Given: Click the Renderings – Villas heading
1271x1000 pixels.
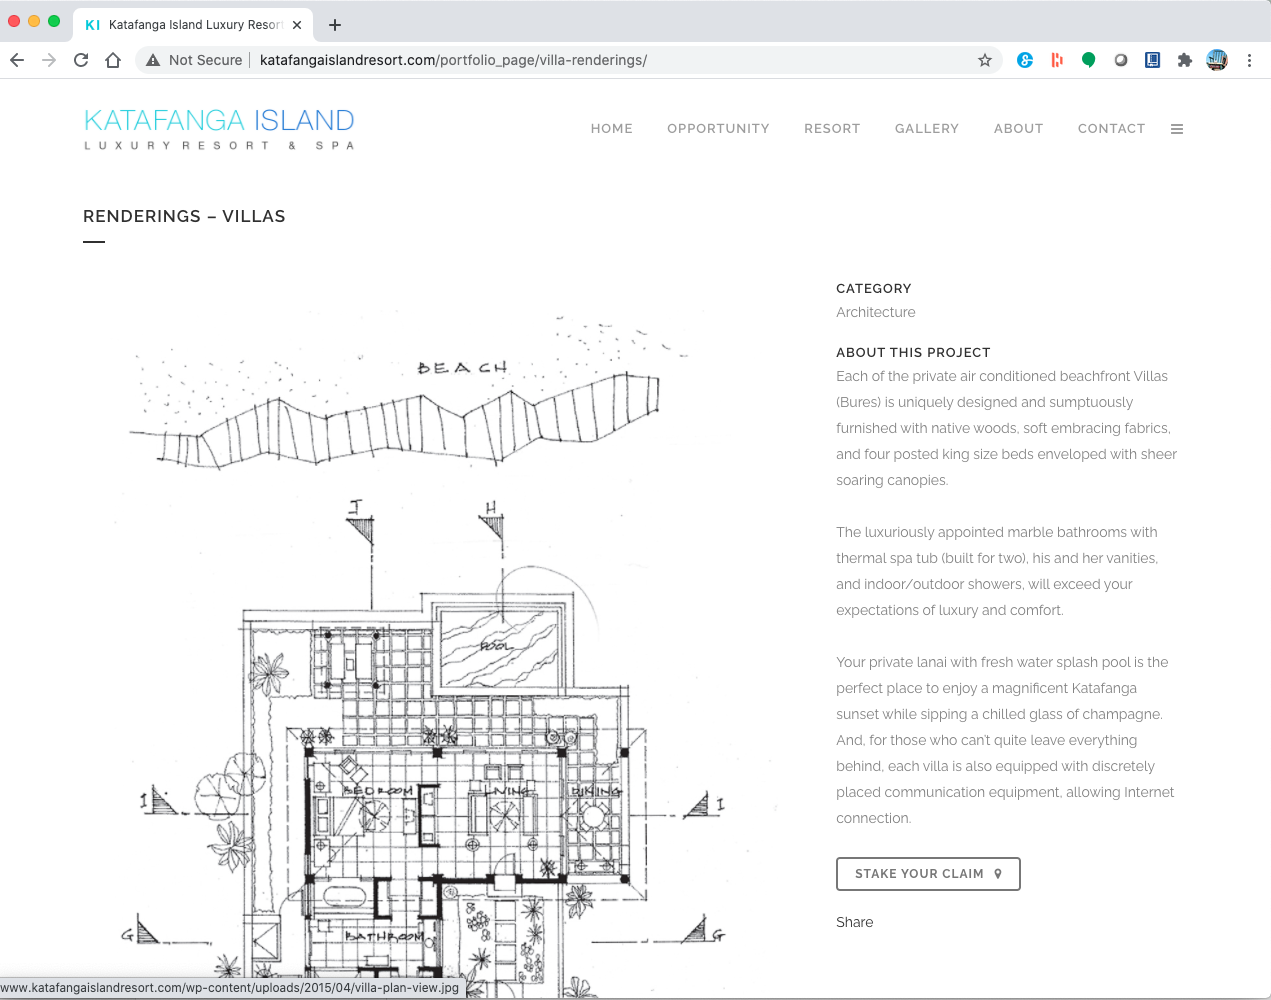Looking at the screenshot, I should pyautogui.click(x=184, y=216).
